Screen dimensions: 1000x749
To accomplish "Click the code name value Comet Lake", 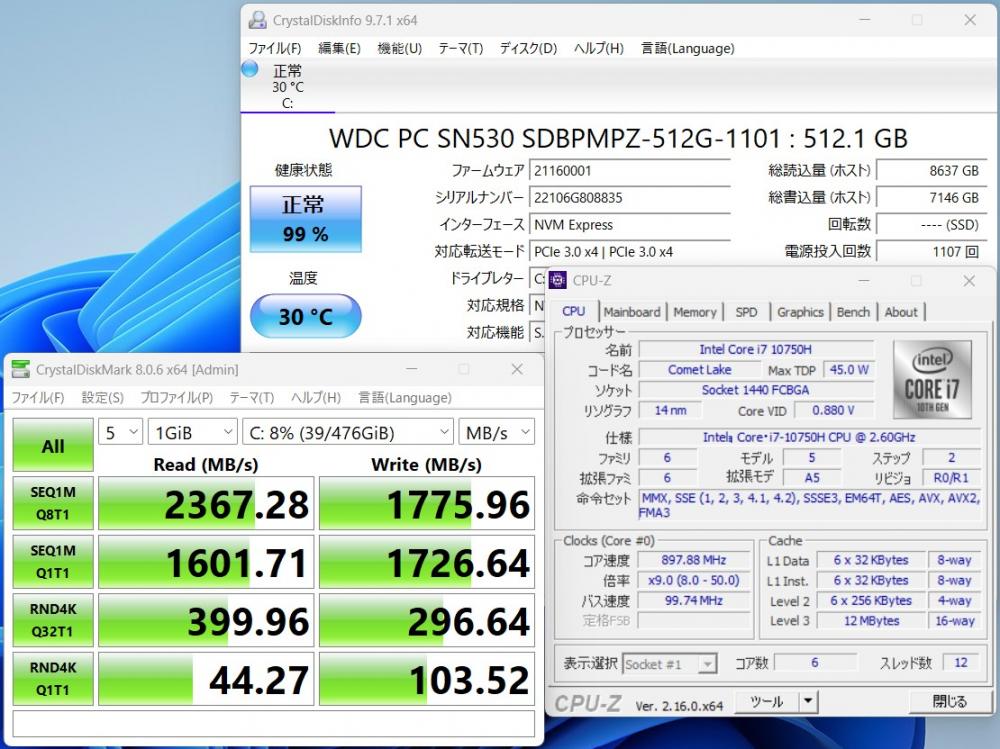I will coord(700,370).
